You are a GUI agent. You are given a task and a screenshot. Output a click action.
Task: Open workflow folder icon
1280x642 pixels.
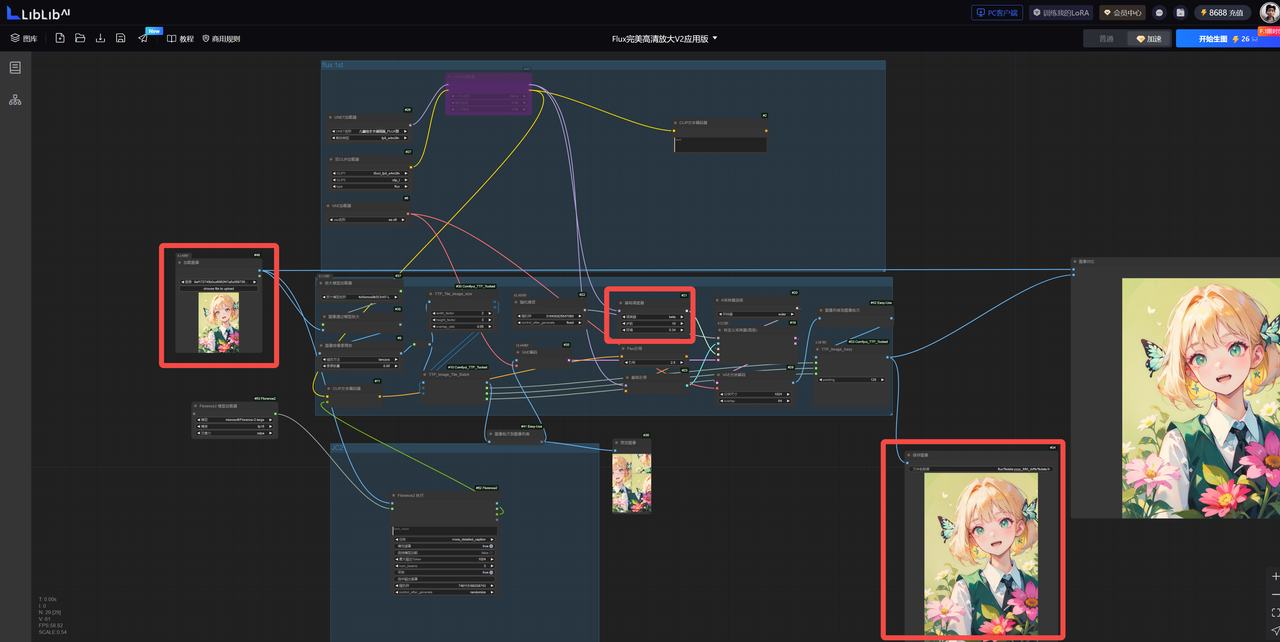click(80, 38)
